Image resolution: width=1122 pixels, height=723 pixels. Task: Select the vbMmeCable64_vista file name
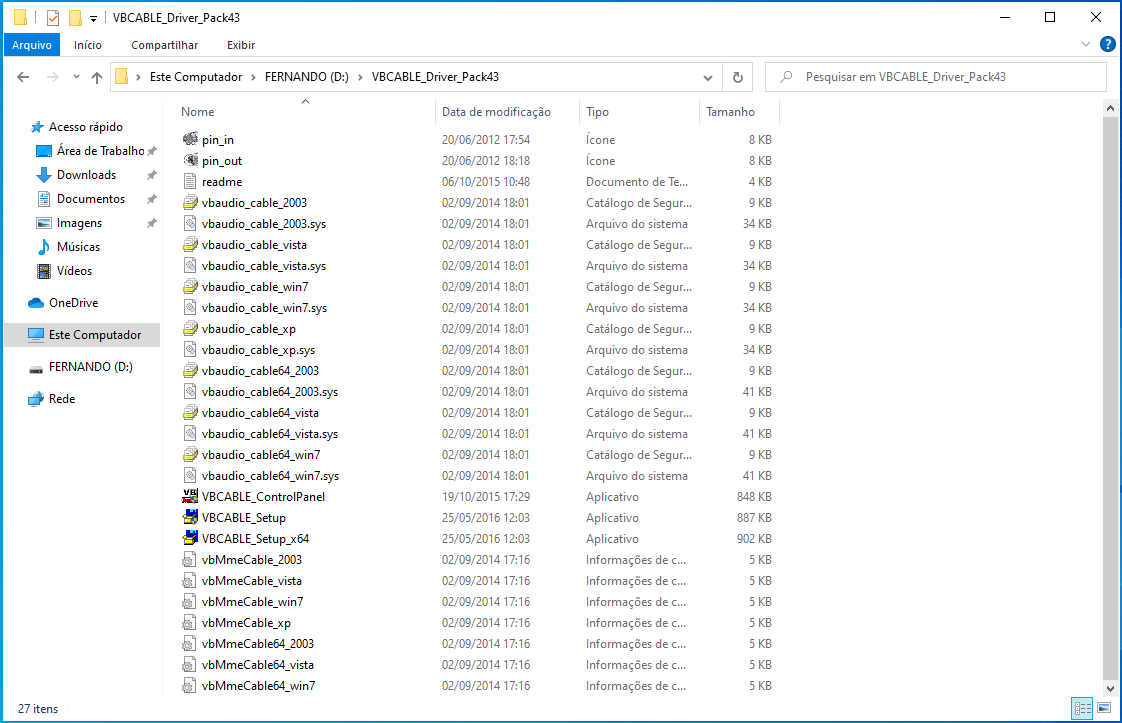click(258, 664)
